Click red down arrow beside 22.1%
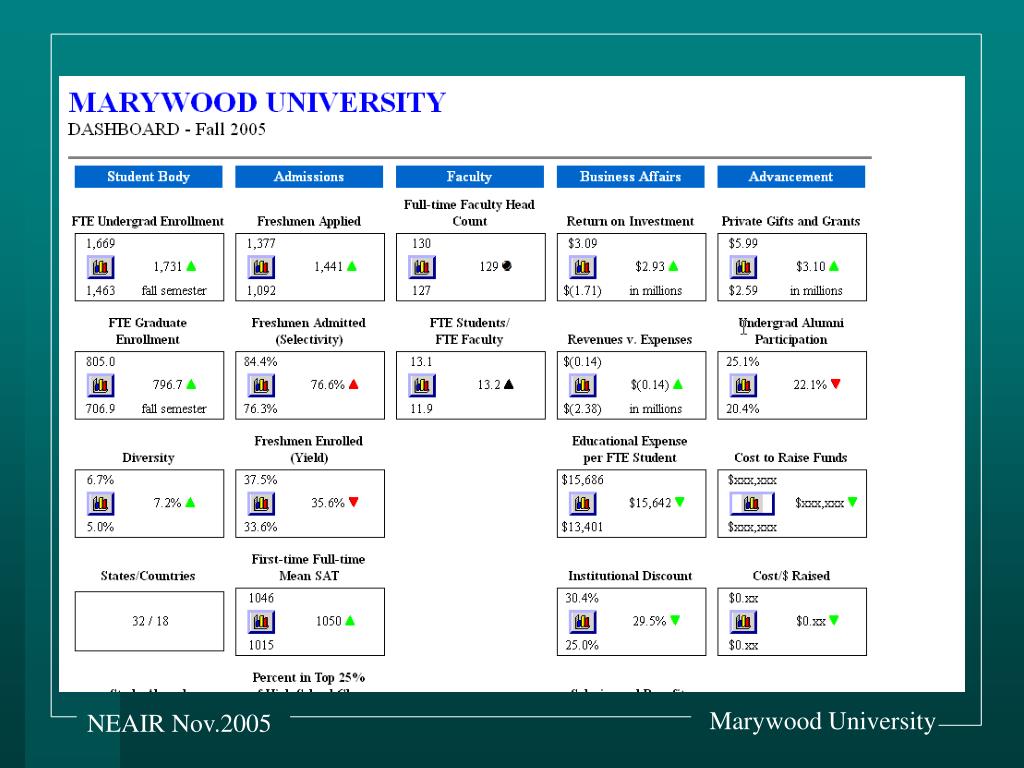The image size is (1024, 768). 835,384
